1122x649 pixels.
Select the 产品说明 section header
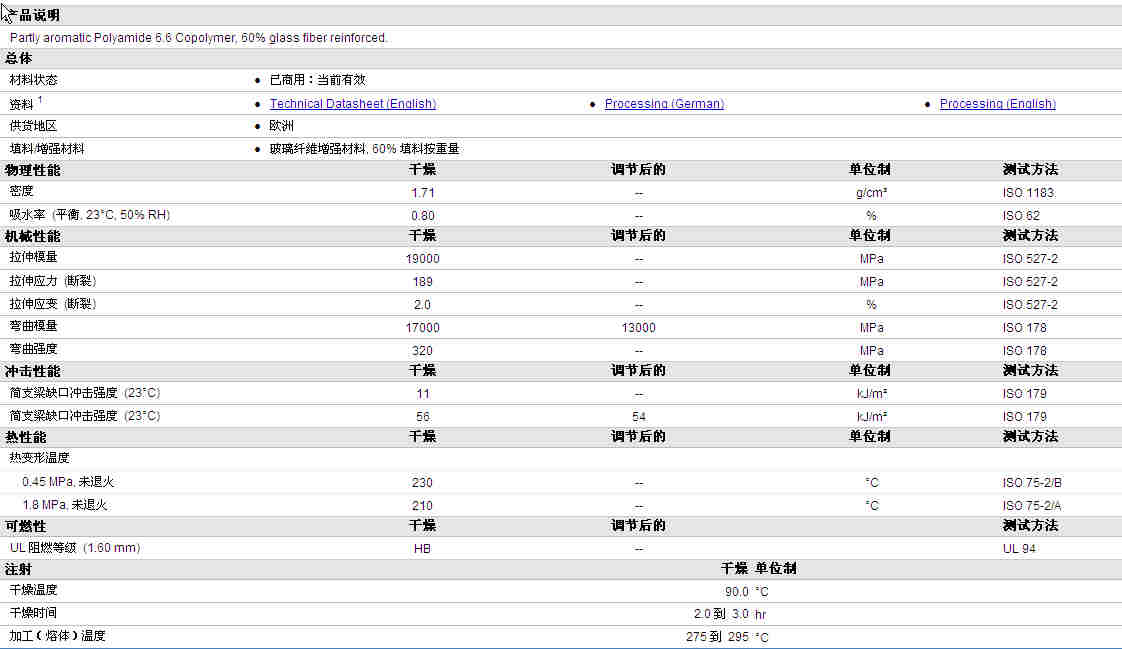tap(34, 15)
